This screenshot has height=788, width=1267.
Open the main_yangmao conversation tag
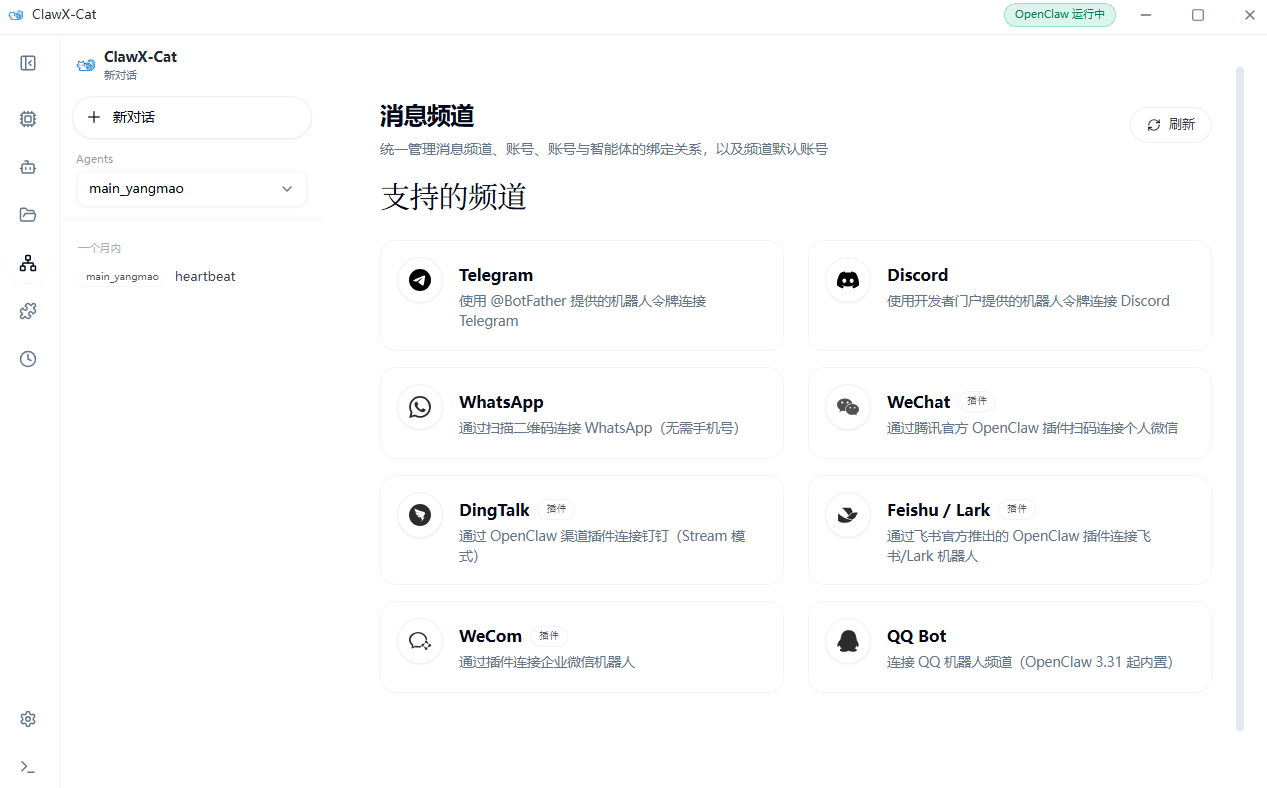click(122, 276)
